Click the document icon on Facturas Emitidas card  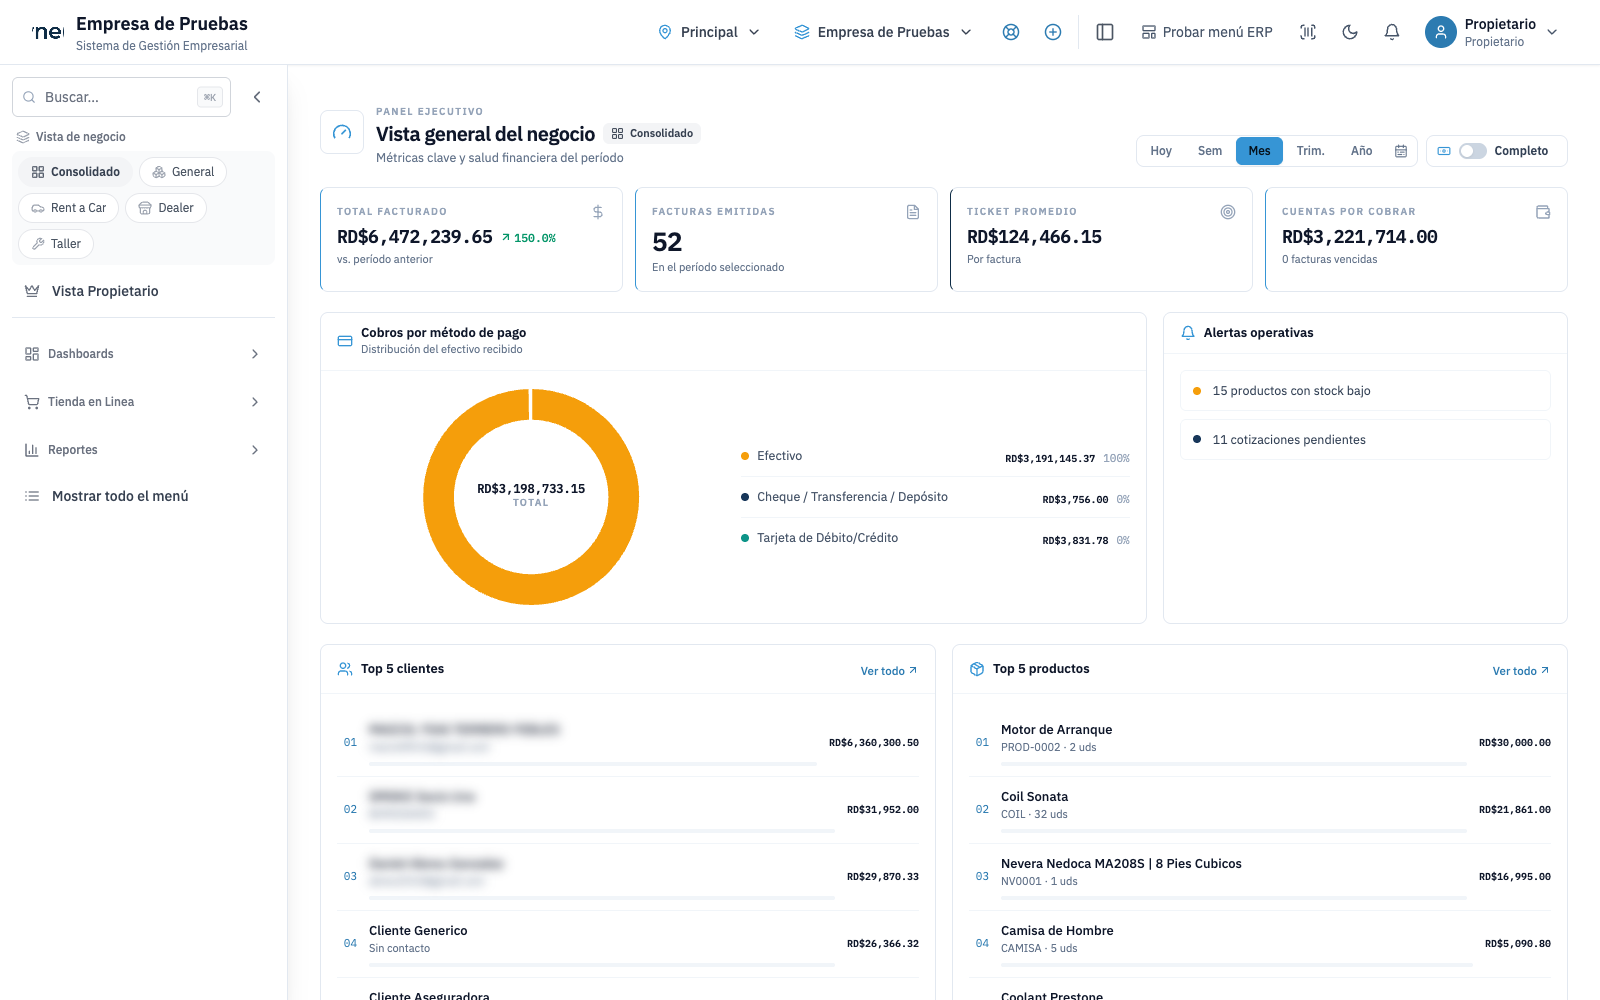[x=913, y=212]
